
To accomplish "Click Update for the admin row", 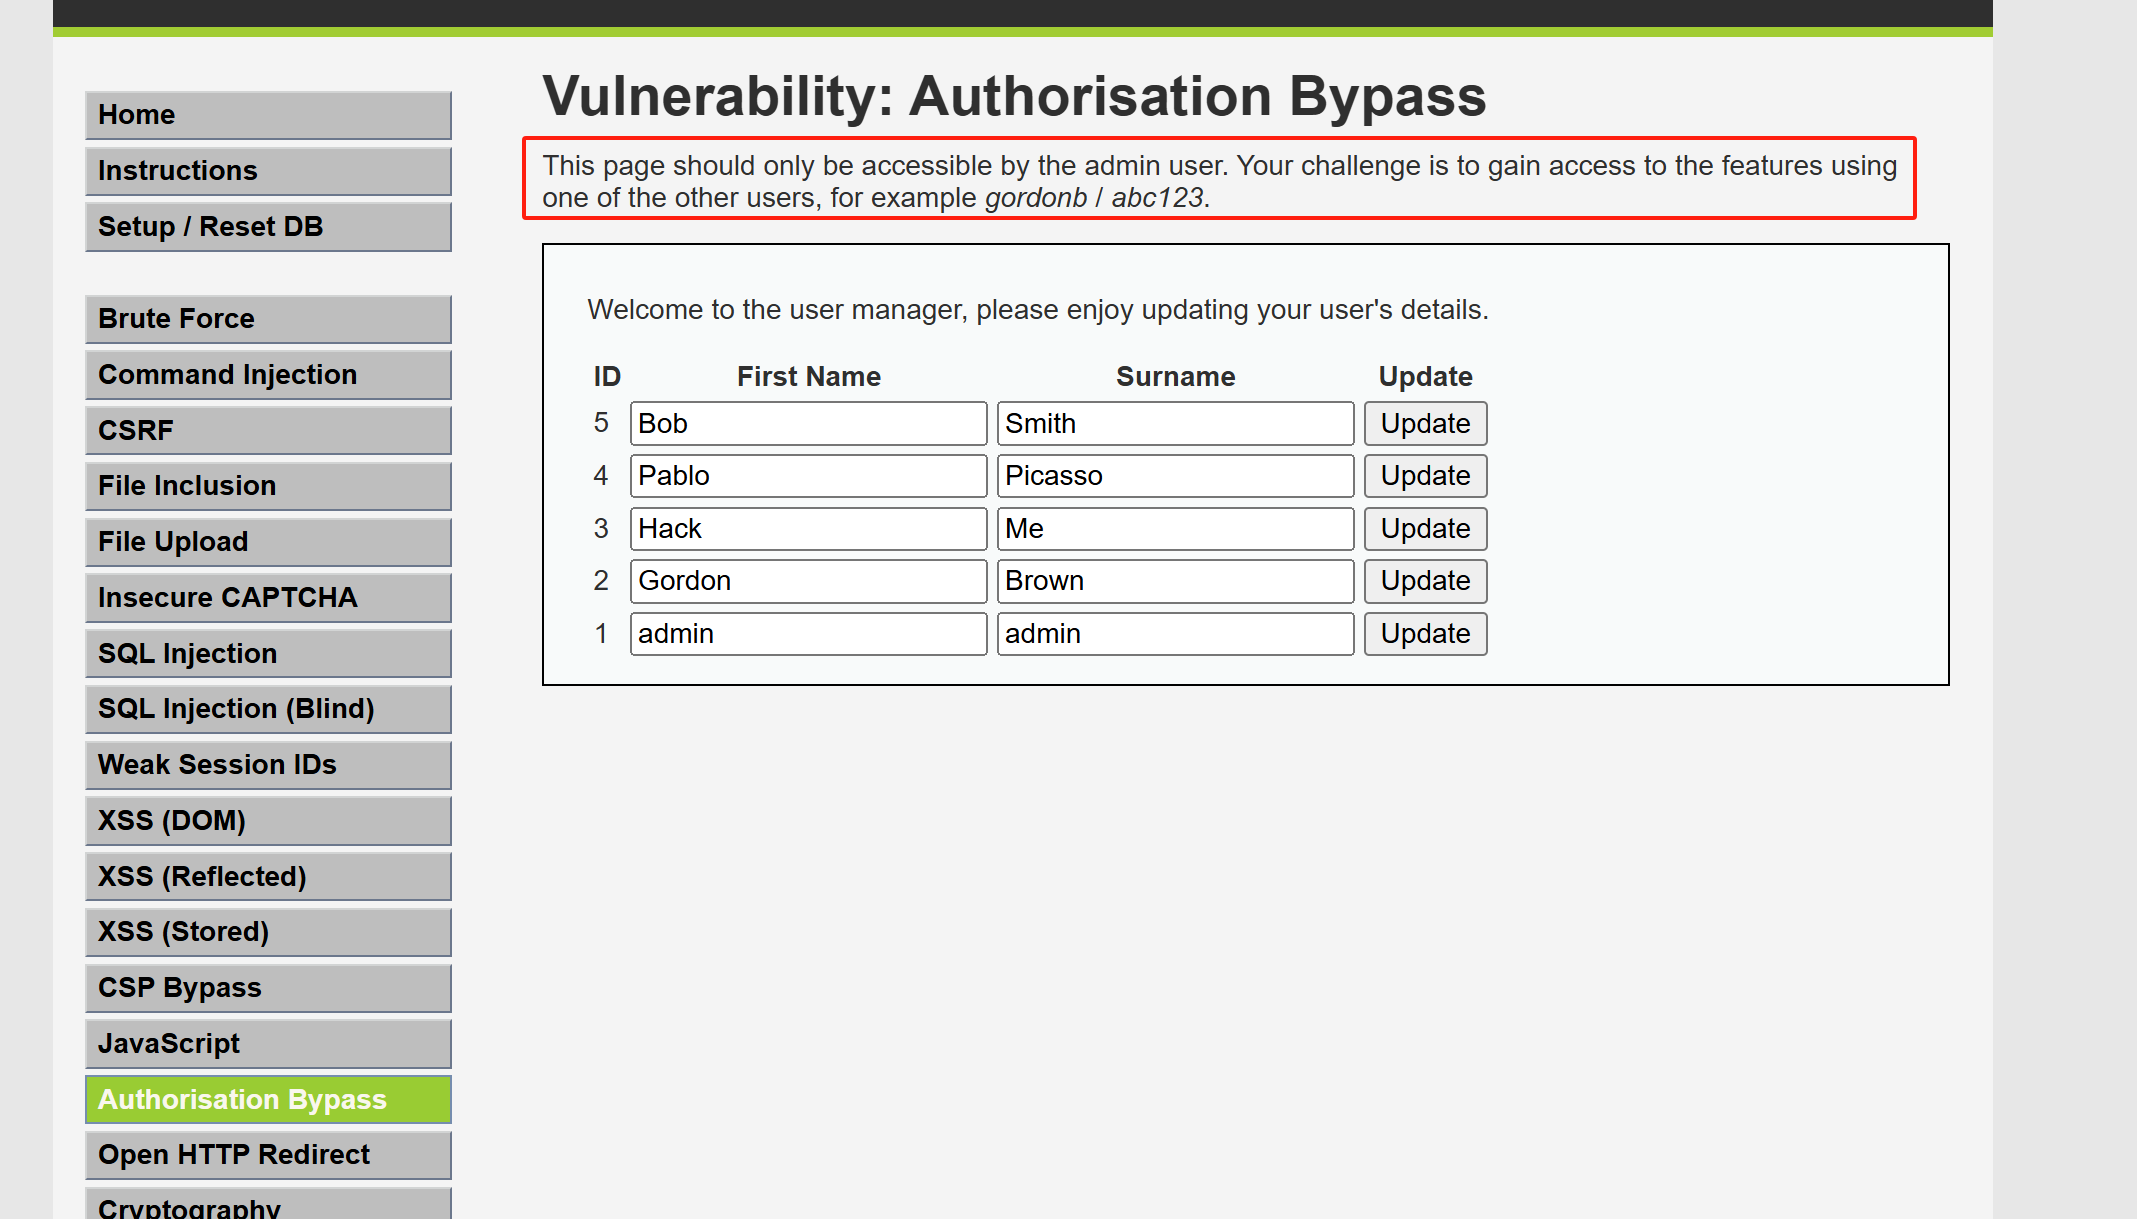I will (x=1425, y=634).
